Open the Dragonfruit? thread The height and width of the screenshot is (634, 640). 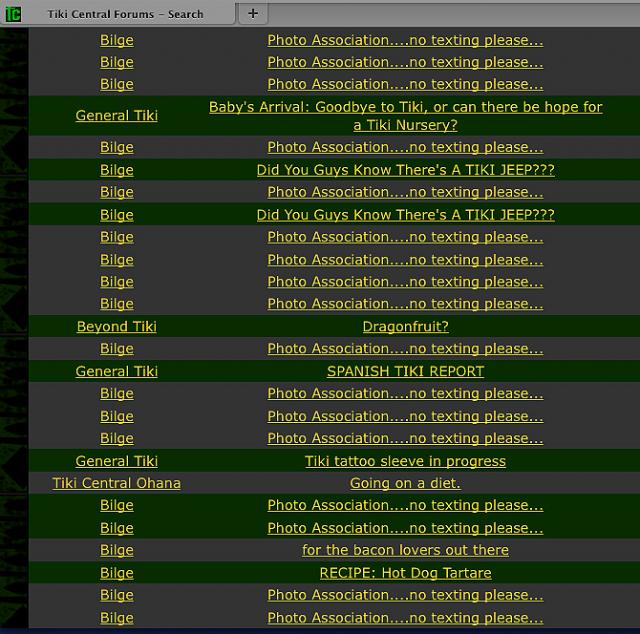coord(405,327)
